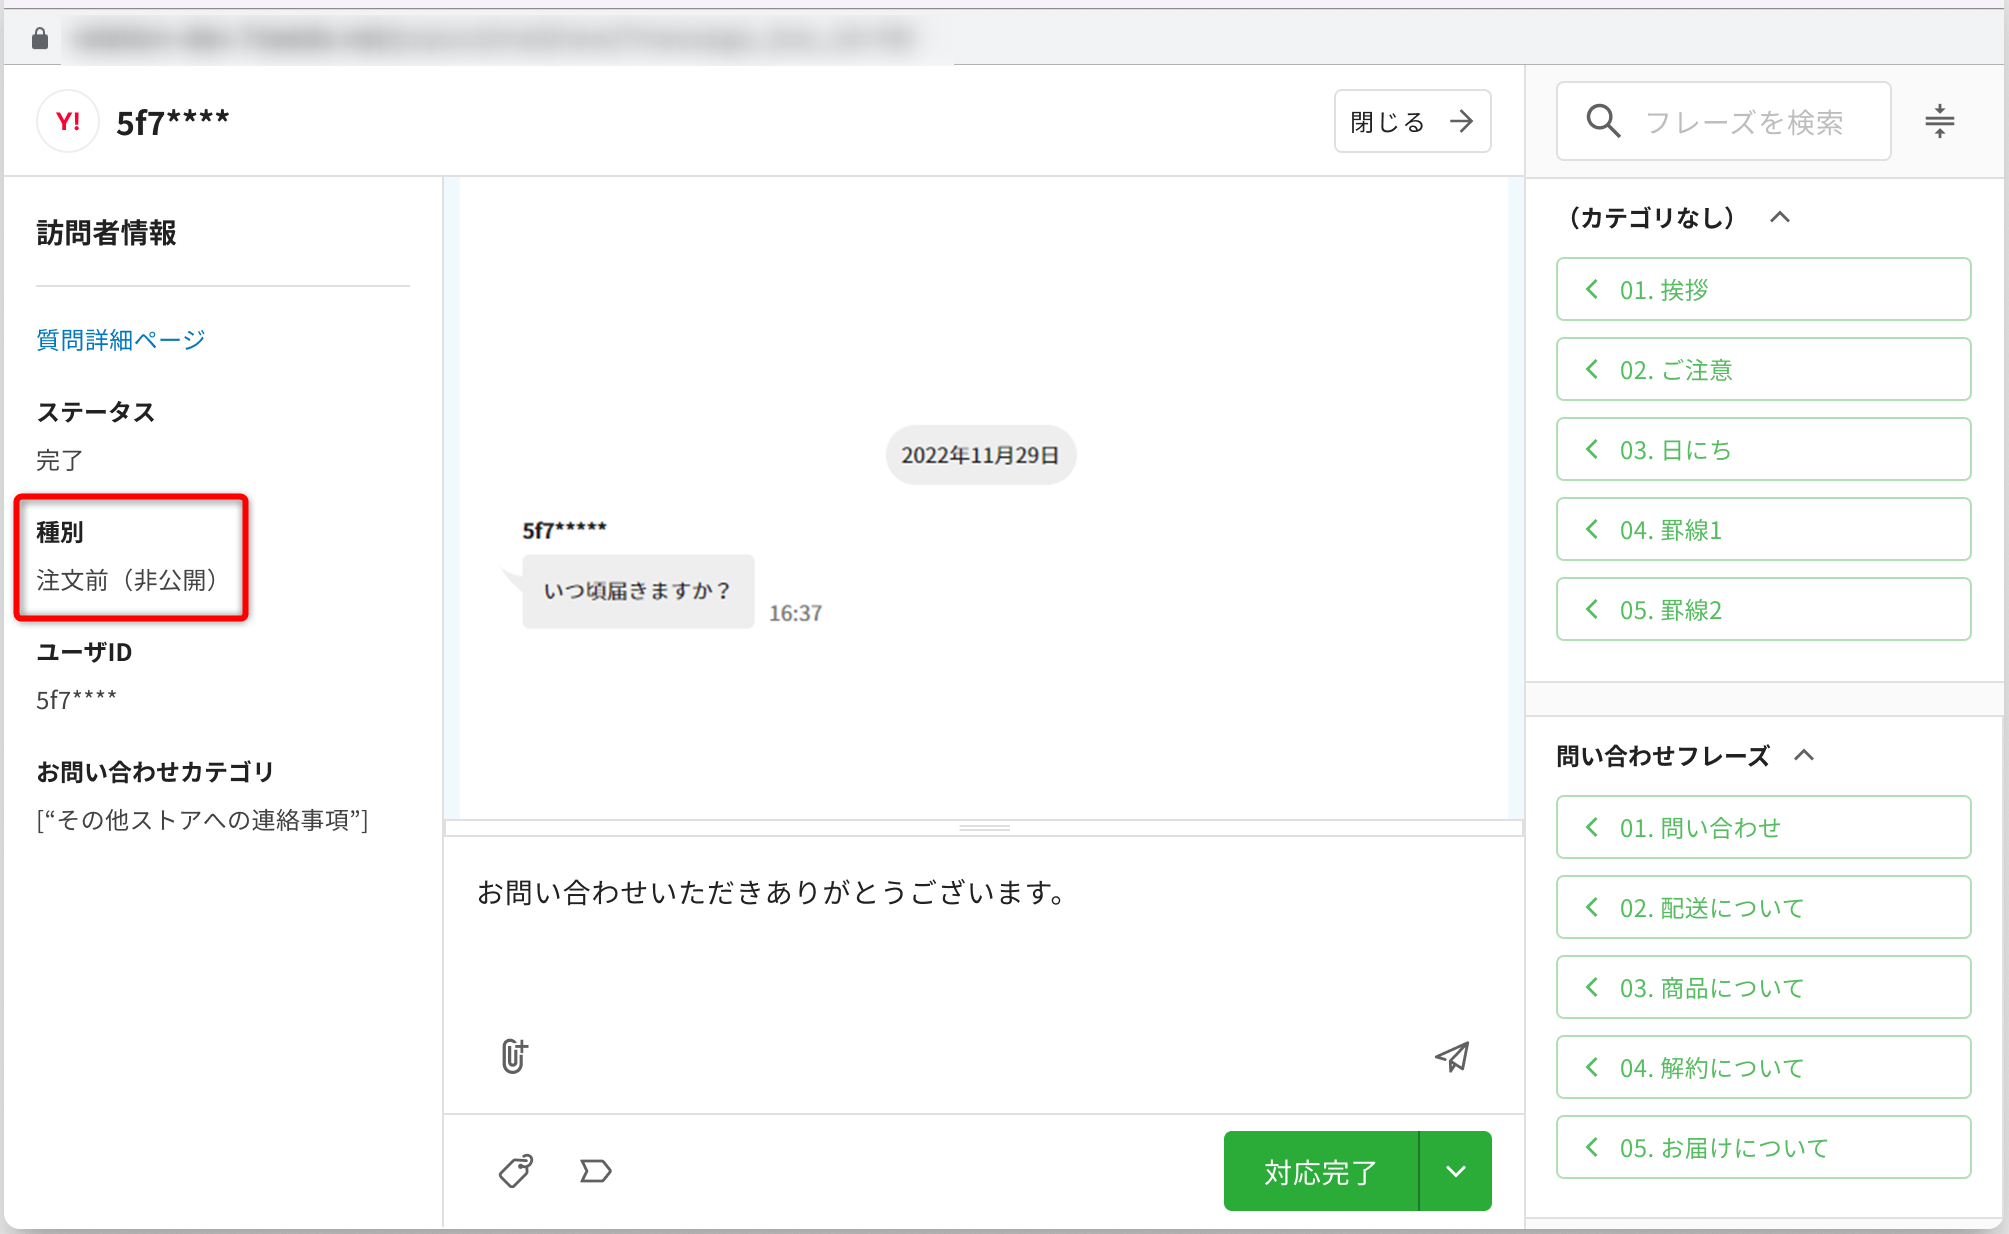2009x1234 pixels.
Task: Insert the 01. 挨拶 phrase
Action: click(1763, 290)
